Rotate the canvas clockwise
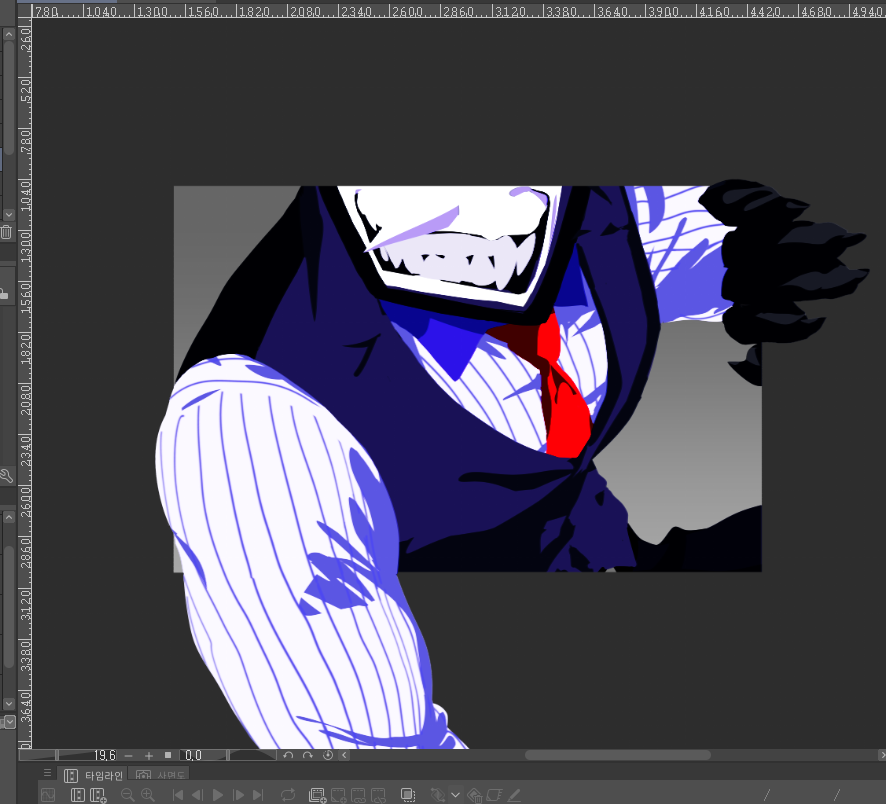The image size is (886, 804). [307, 755]
